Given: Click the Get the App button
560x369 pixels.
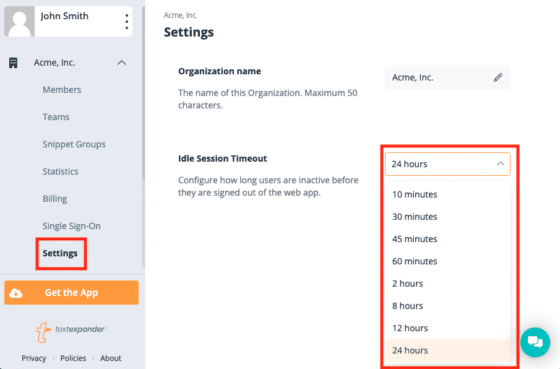Looking at the screenshot, I should click(71, 293).
